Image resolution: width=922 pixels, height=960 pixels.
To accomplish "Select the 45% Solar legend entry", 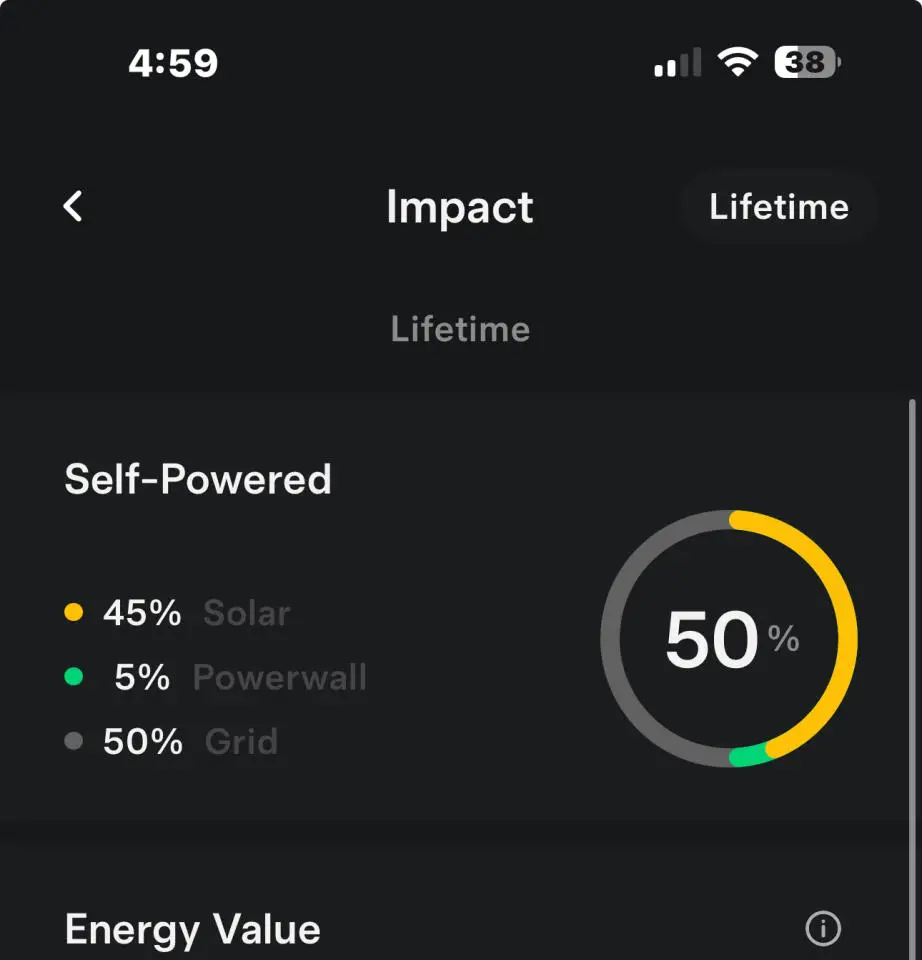I will pyautogui.click(x=196, y=612).
